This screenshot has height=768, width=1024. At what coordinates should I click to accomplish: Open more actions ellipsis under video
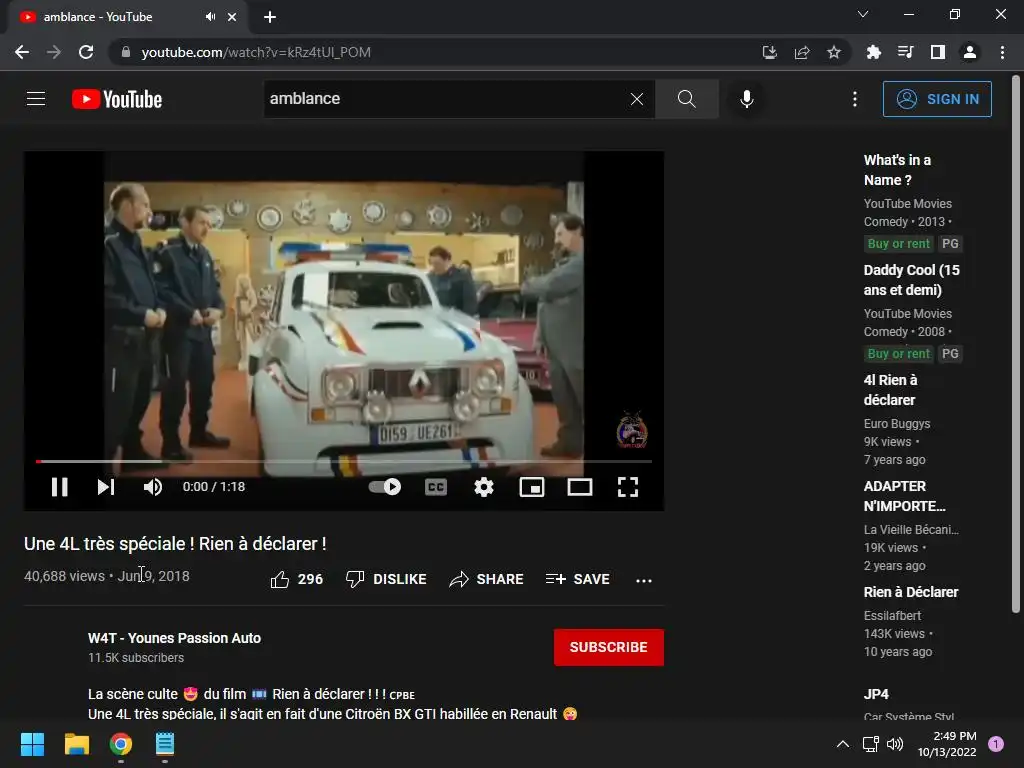(644, 580)
